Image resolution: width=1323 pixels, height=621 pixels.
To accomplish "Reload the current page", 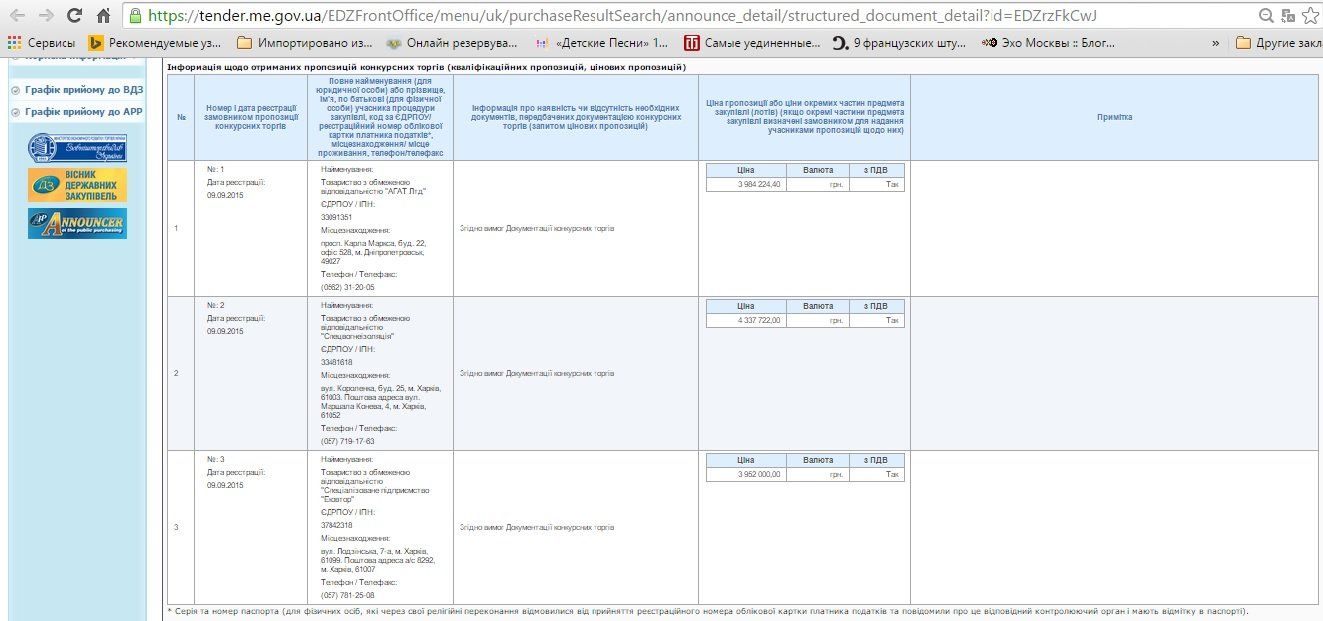I will click(75, 16).
